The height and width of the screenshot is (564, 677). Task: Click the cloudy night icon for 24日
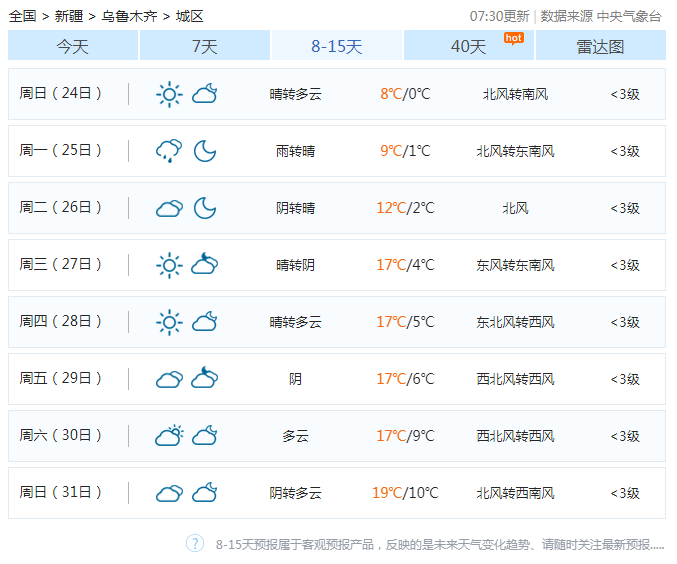click(x=205, y=94)
